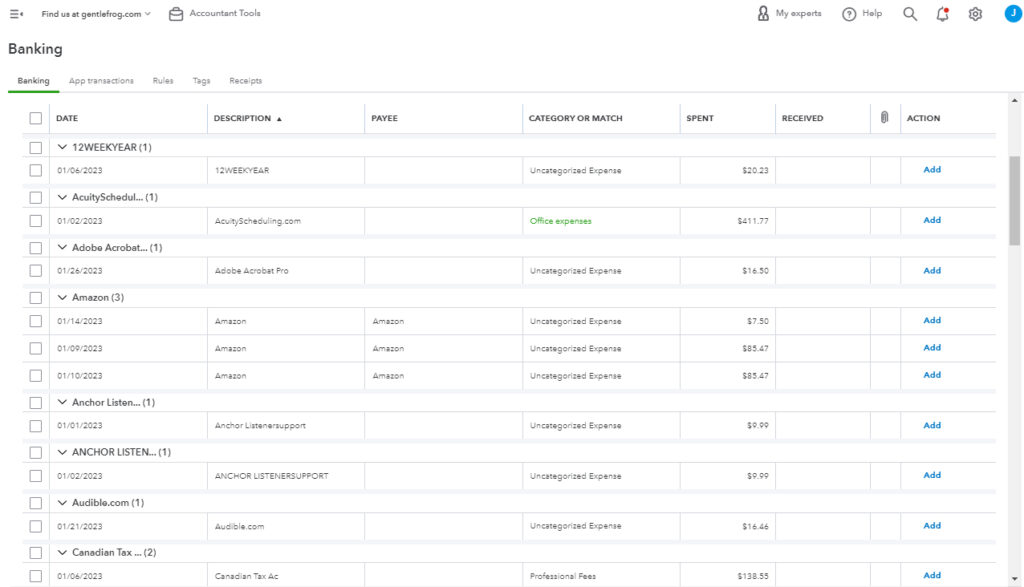Viewport: 1024px width, 587px height.
Task: Open the QuickBooks search
Action: pyautogui.click(x=907, y=13)
